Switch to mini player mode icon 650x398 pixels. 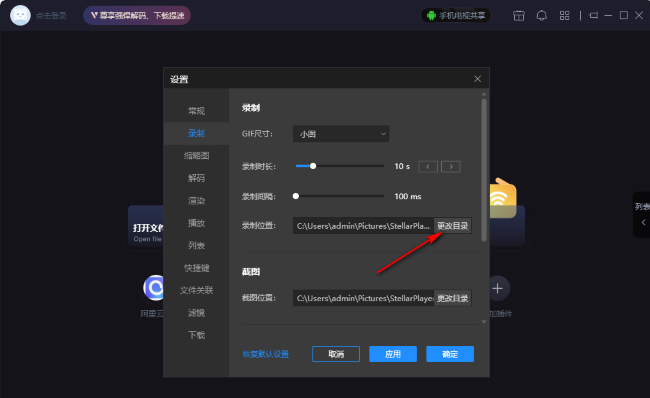point(594,16)
